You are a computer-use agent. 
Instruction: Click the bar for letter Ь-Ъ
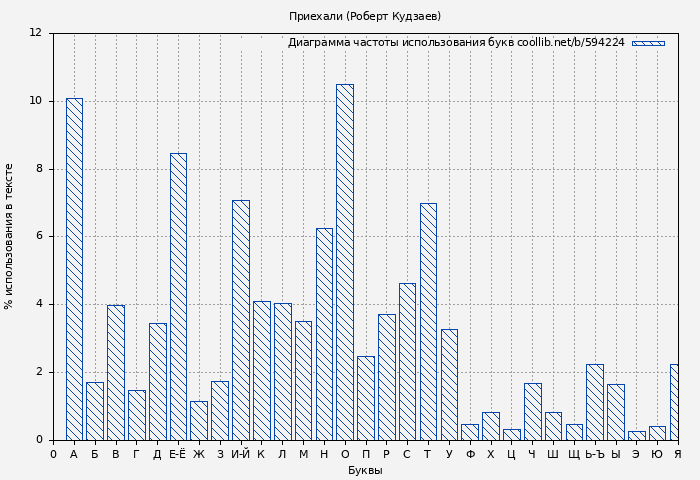(x=595, y=402)
